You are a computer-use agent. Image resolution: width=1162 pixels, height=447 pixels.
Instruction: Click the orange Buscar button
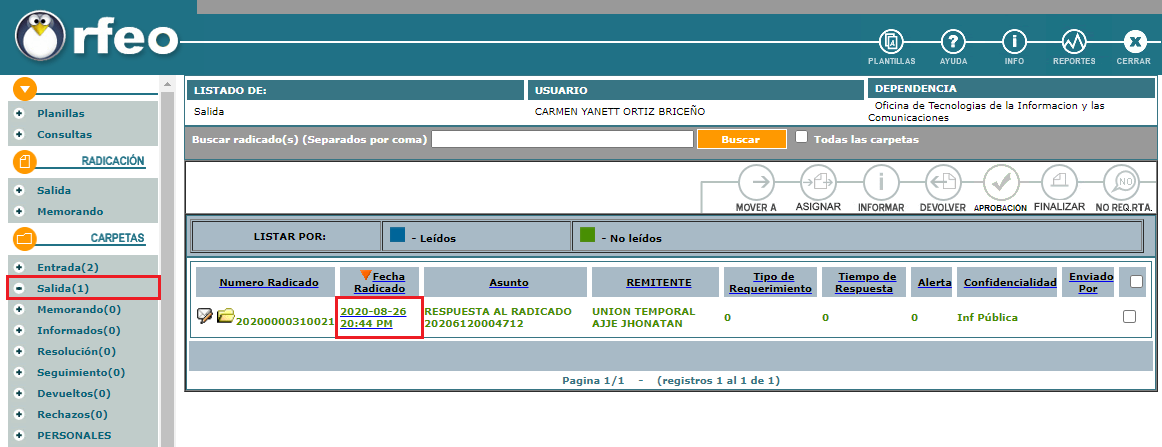(x=741, y=139)
